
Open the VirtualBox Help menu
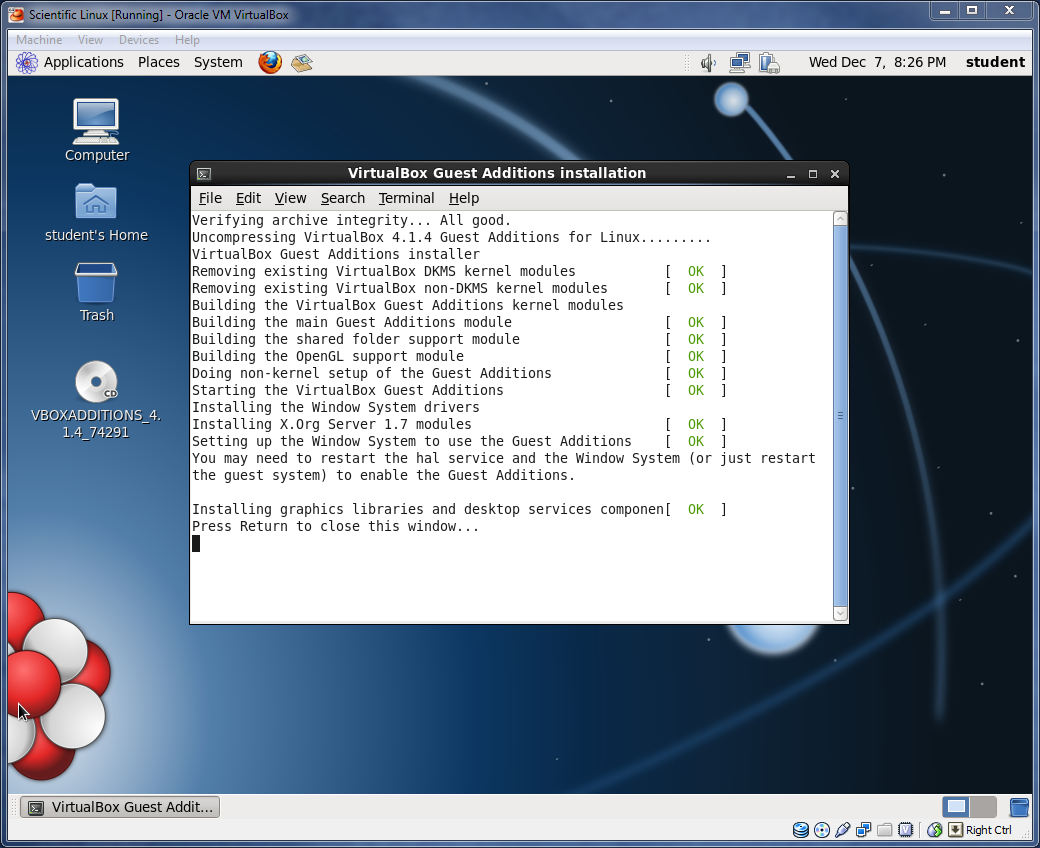click(187, 40)
